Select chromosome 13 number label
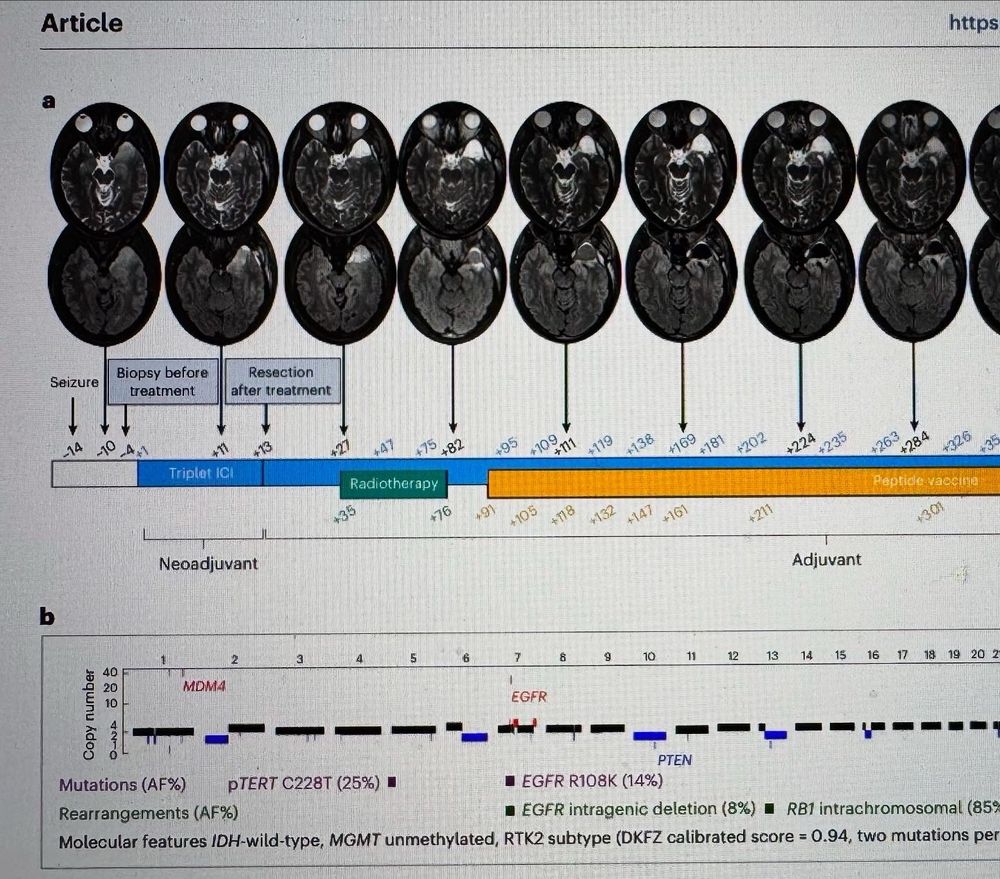 point(772,656)
